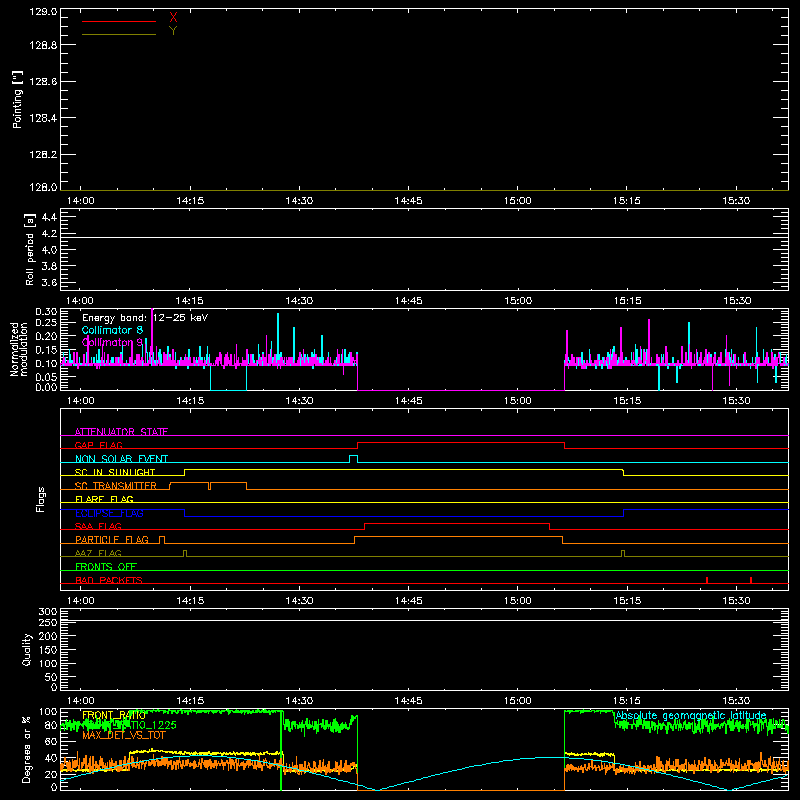
Task: Select the olive Y legend label
Action: (173, 31)
